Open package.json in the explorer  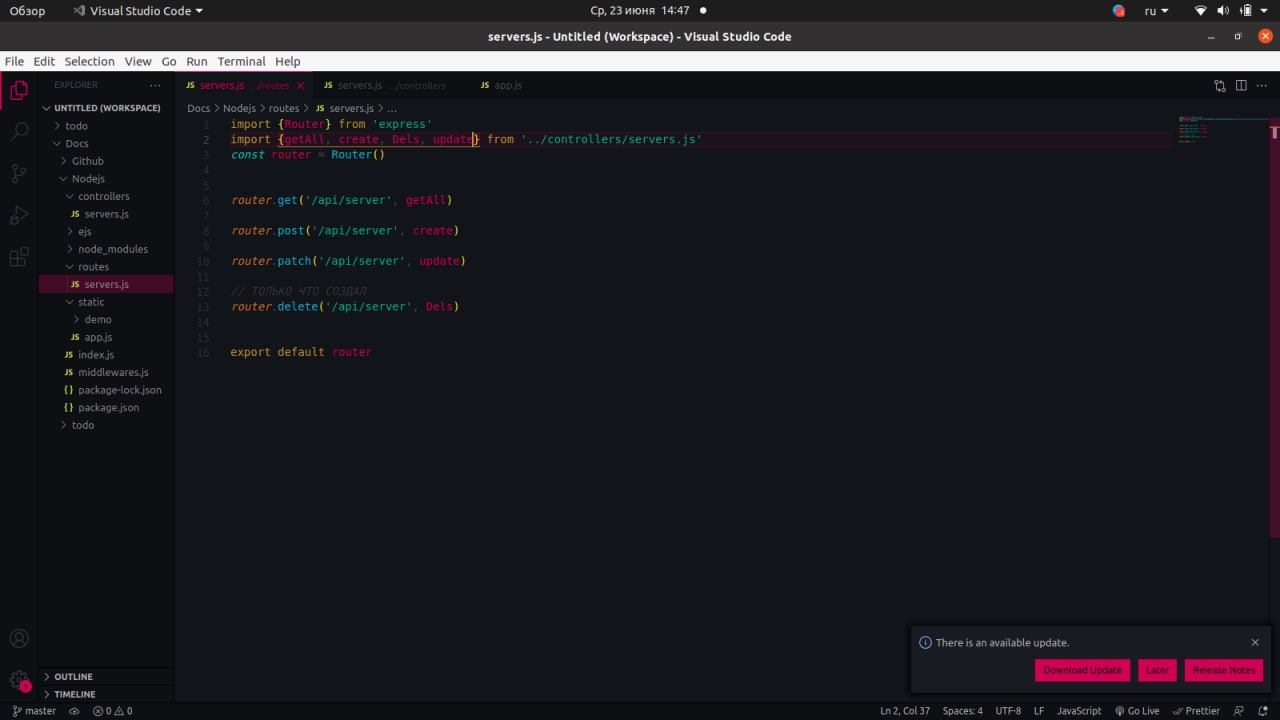pyautogui.click(x=108, y=408)
